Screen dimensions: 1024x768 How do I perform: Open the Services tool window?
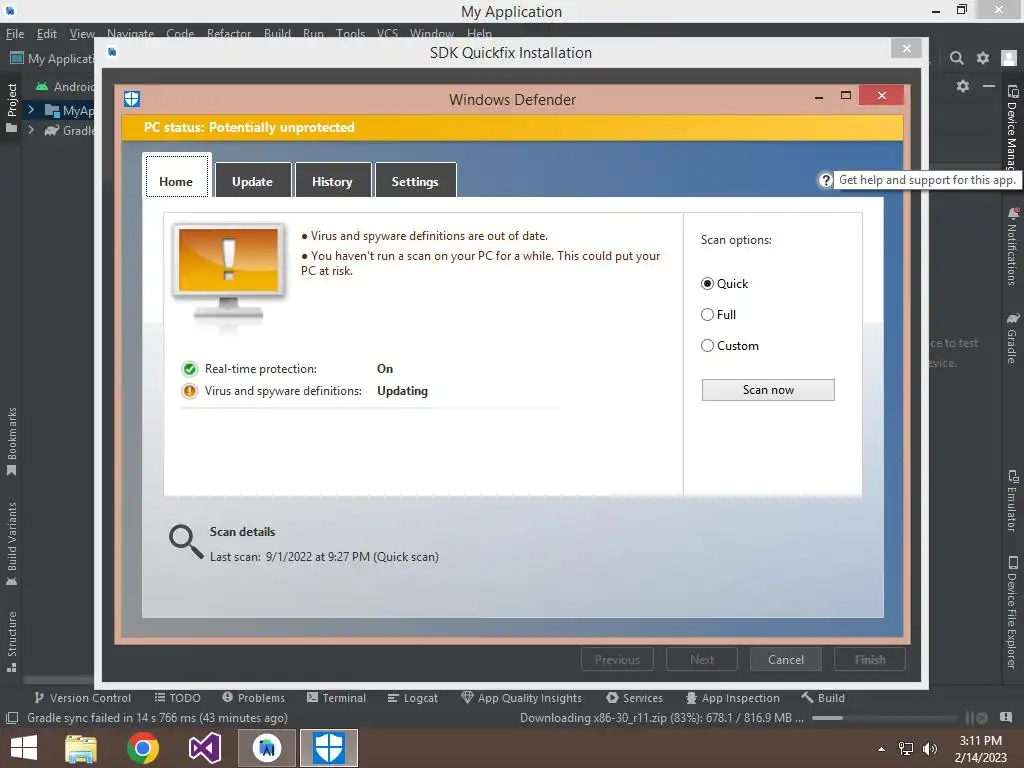coord(634,698)
